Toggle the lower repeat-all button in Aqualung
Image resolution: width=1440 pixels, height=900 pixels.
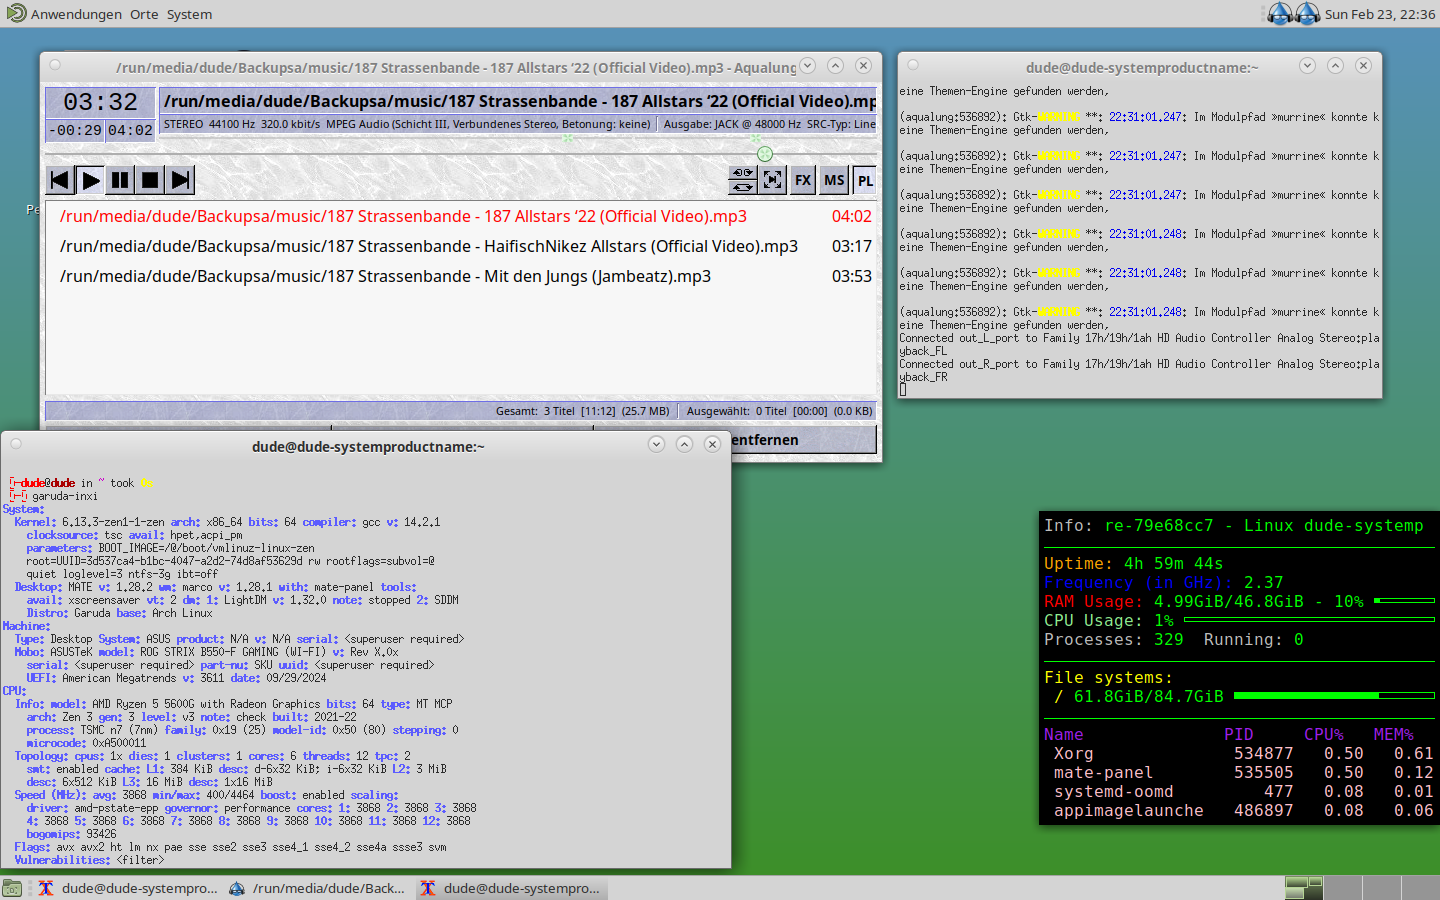742,187
